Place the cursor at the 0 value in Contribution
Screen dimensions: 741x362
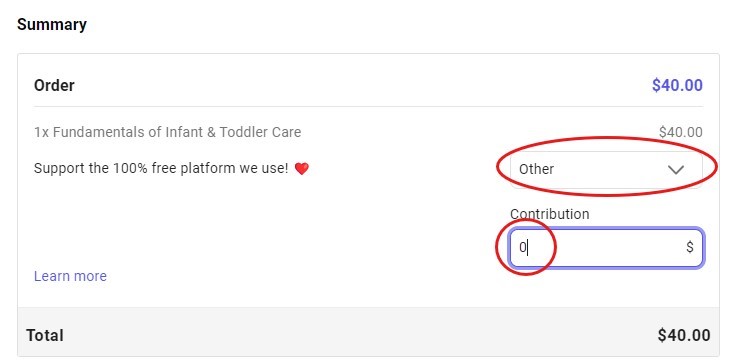click(x=523, y=247)
